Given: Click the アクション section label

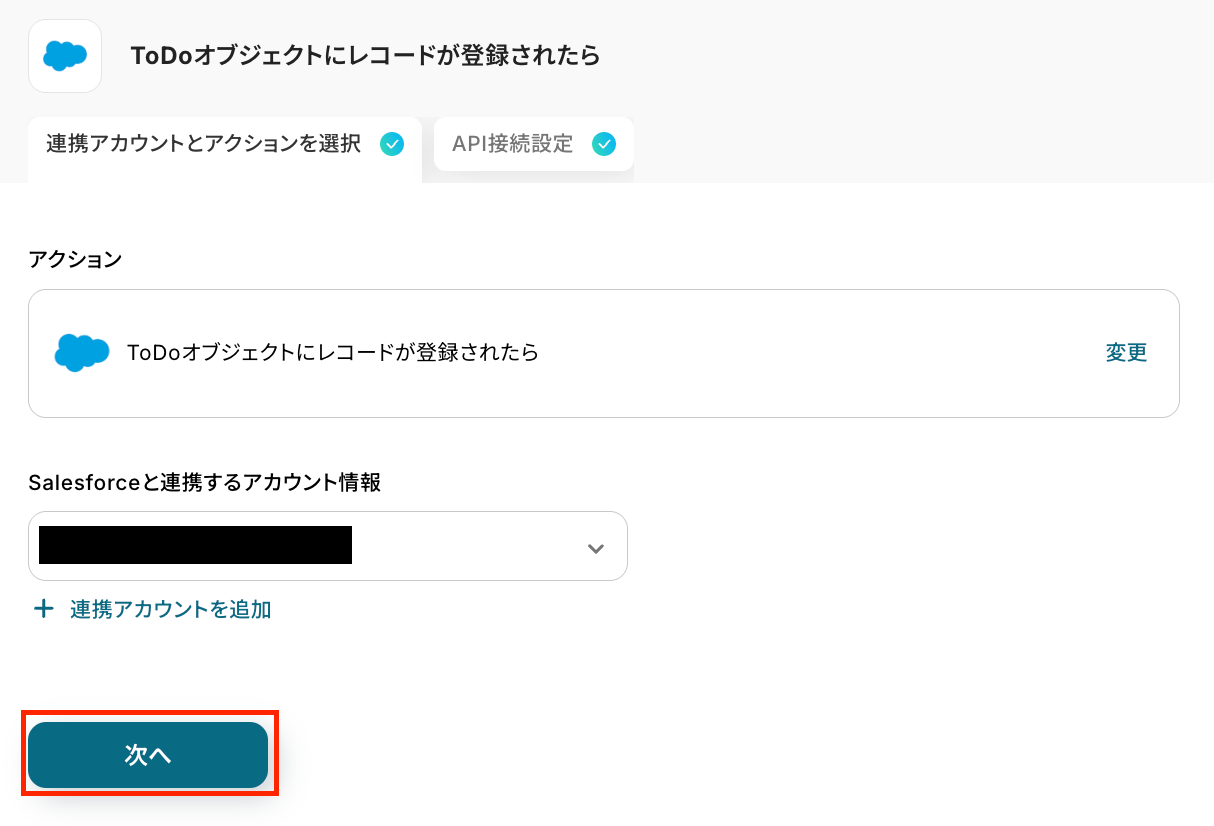Looking at the screenshot, I should point(75,260).
